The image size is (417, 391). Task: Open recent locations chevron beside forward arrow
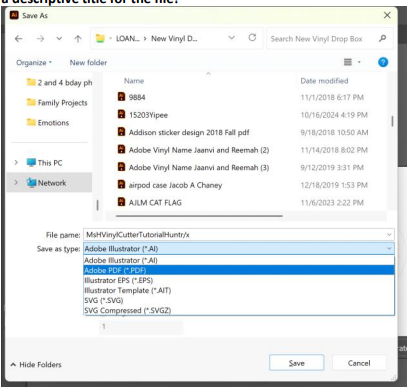click(59, 39)
